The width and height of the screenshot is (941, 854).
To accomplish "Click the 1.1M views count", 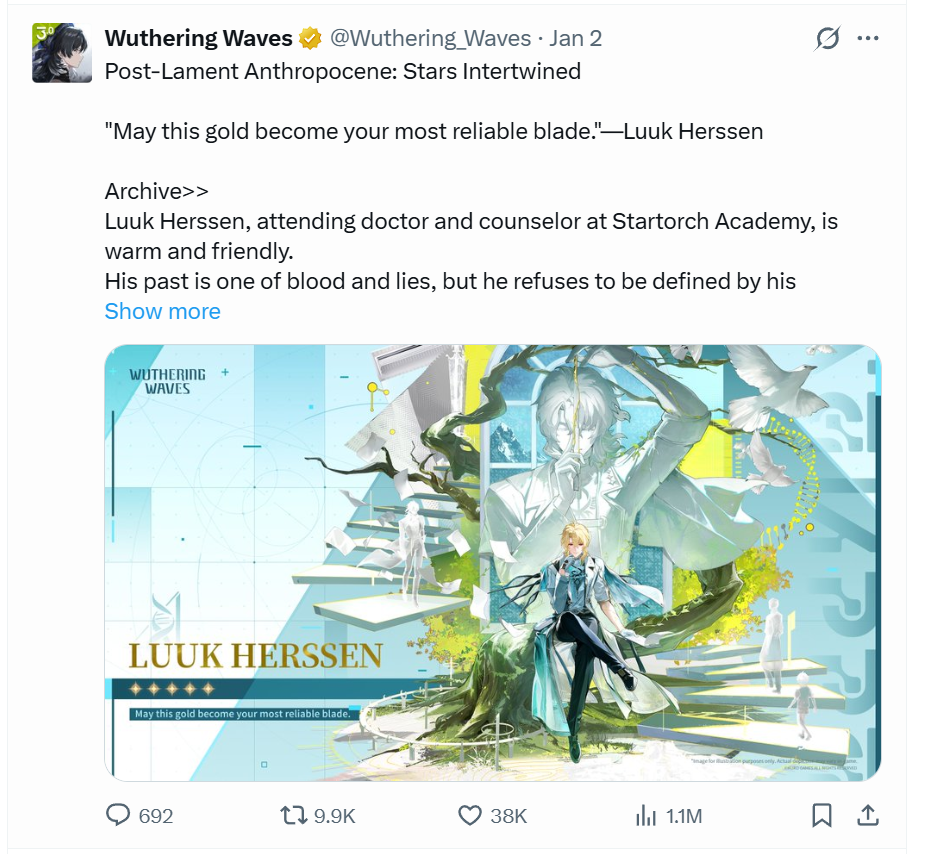I will (x=684, y=816).
